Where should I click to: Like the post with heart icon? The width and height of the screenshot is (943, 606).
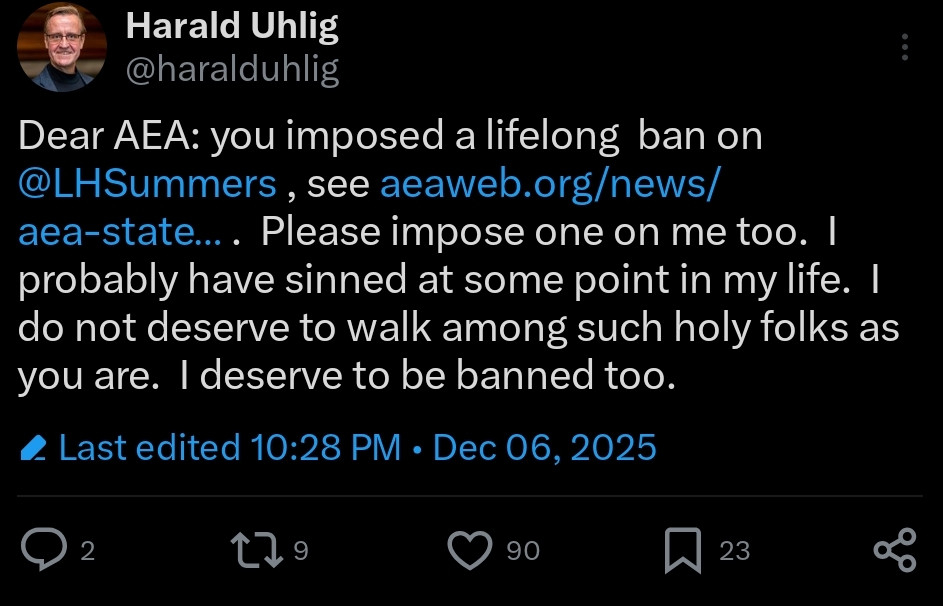pos(470,551)
